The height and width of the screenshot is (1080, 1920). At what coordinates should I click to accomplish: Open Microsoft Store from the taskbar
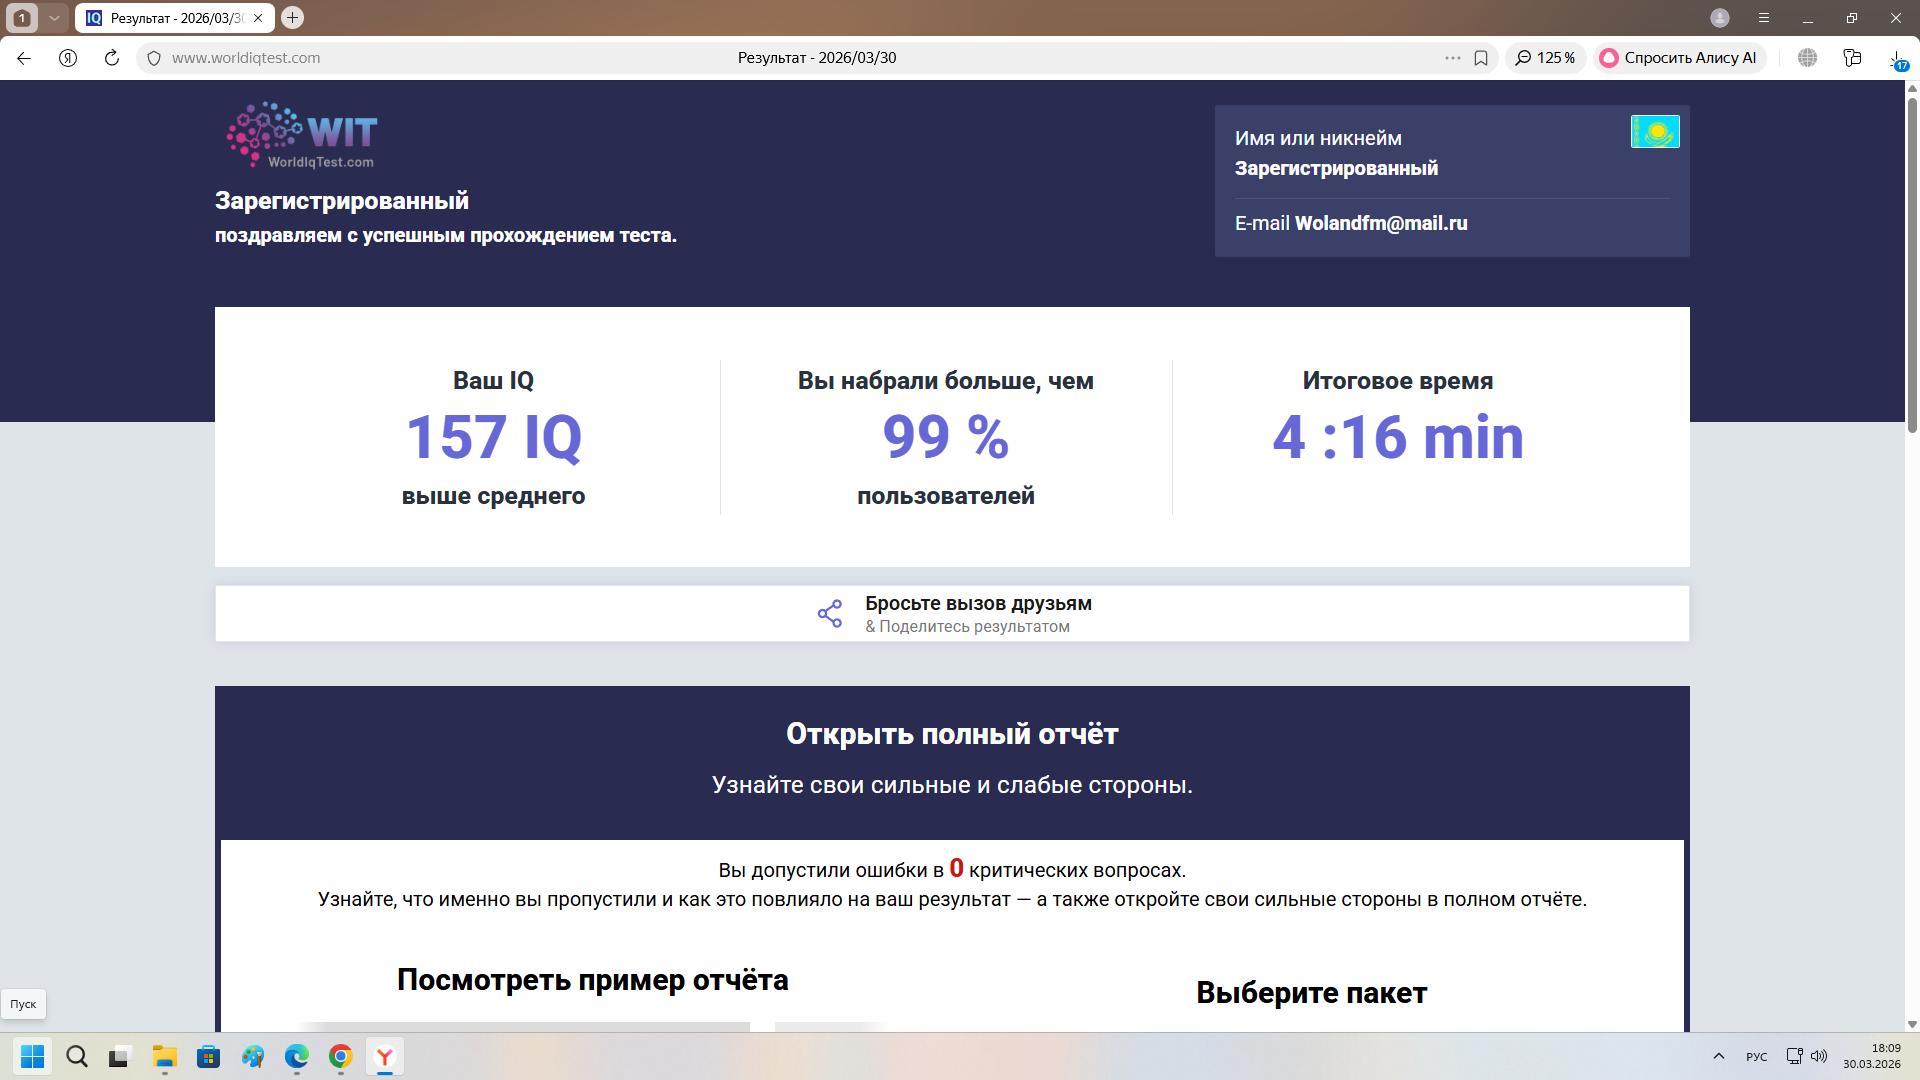tap(208, 1057)
